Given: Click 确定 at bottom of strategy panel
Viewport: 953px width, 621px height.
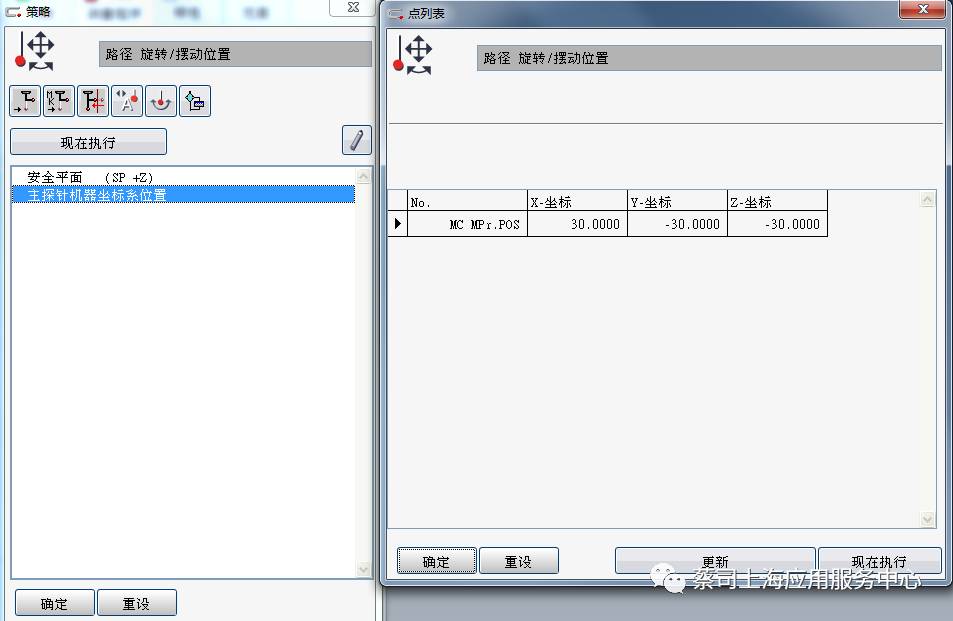Looking at the screenshot, I should click(x=55, y=603).
